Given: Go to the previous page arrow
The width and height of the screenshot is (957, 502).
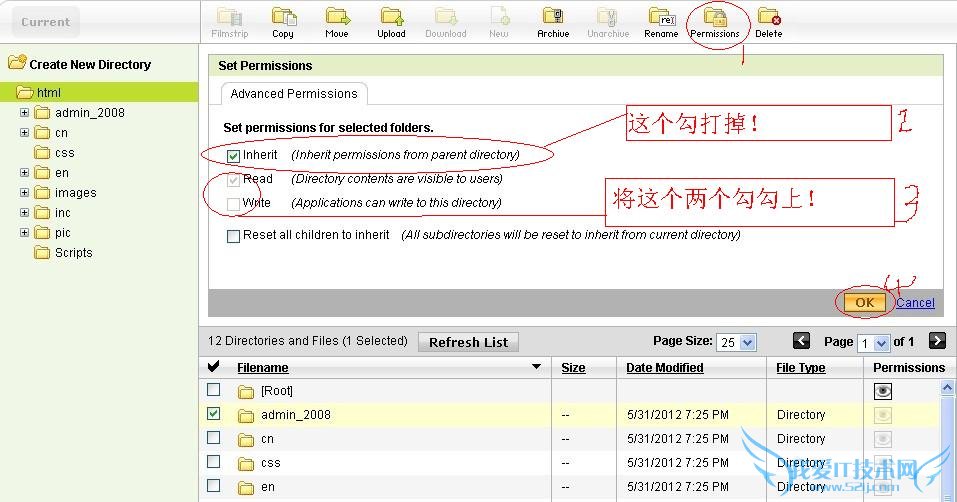Looking at the screenshot, I should 801,341.
